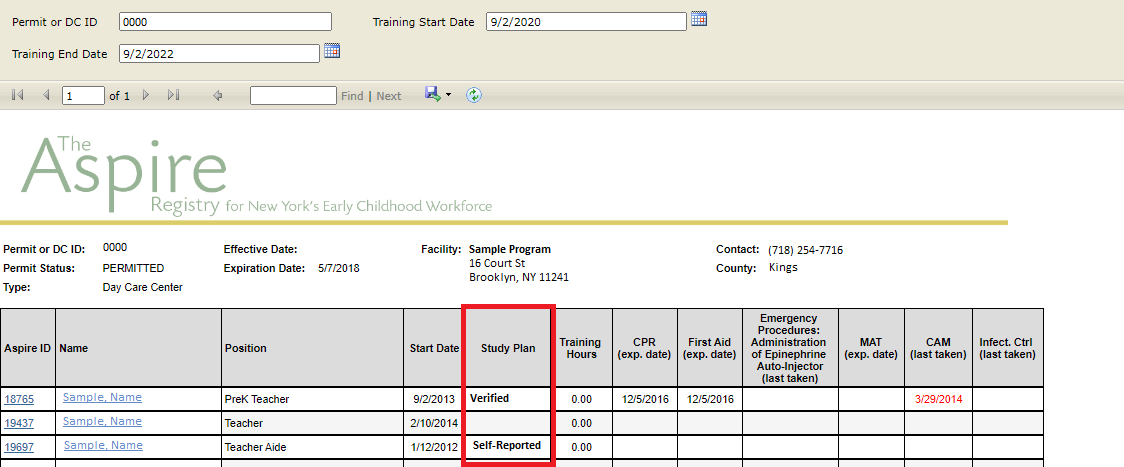Jump to last page of report
Viewport: 1124px width, 467px height.
[x=173, y=95]
